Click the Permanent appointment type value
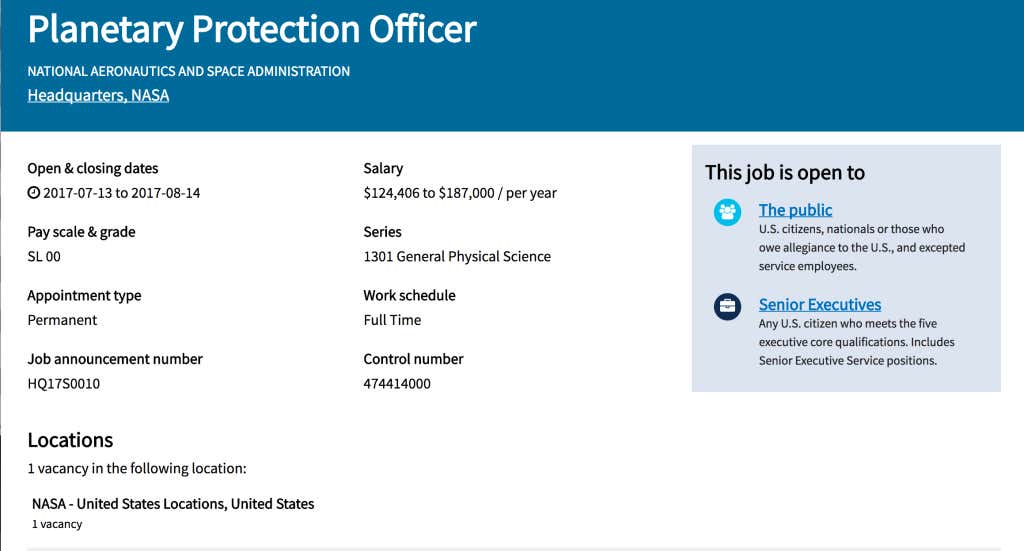Image resolution: width=1024 pixels, height=551 pixels. 62,321
